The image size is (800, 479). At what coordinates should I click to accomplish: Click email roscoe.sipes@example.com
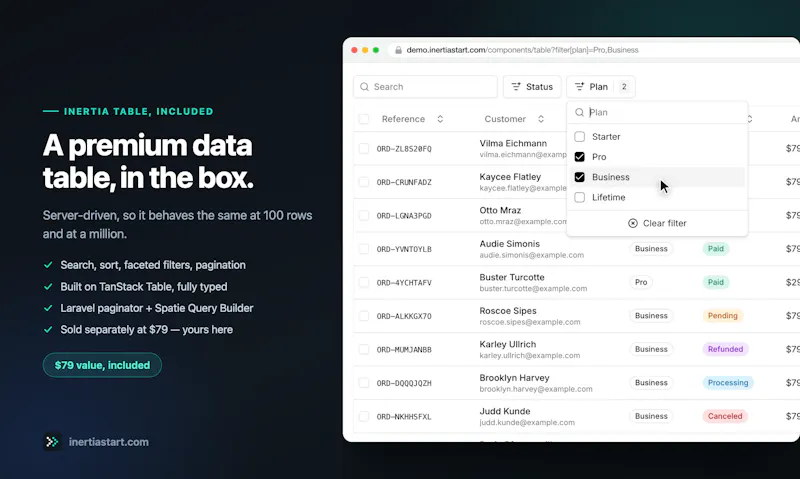530,322
